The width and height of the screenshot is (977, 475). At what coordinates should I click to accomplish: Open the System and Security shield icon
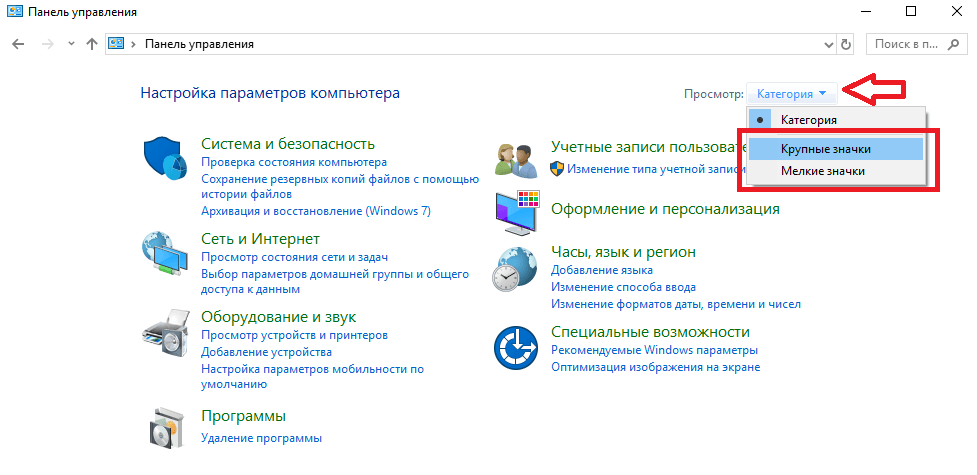coord(166,158)
